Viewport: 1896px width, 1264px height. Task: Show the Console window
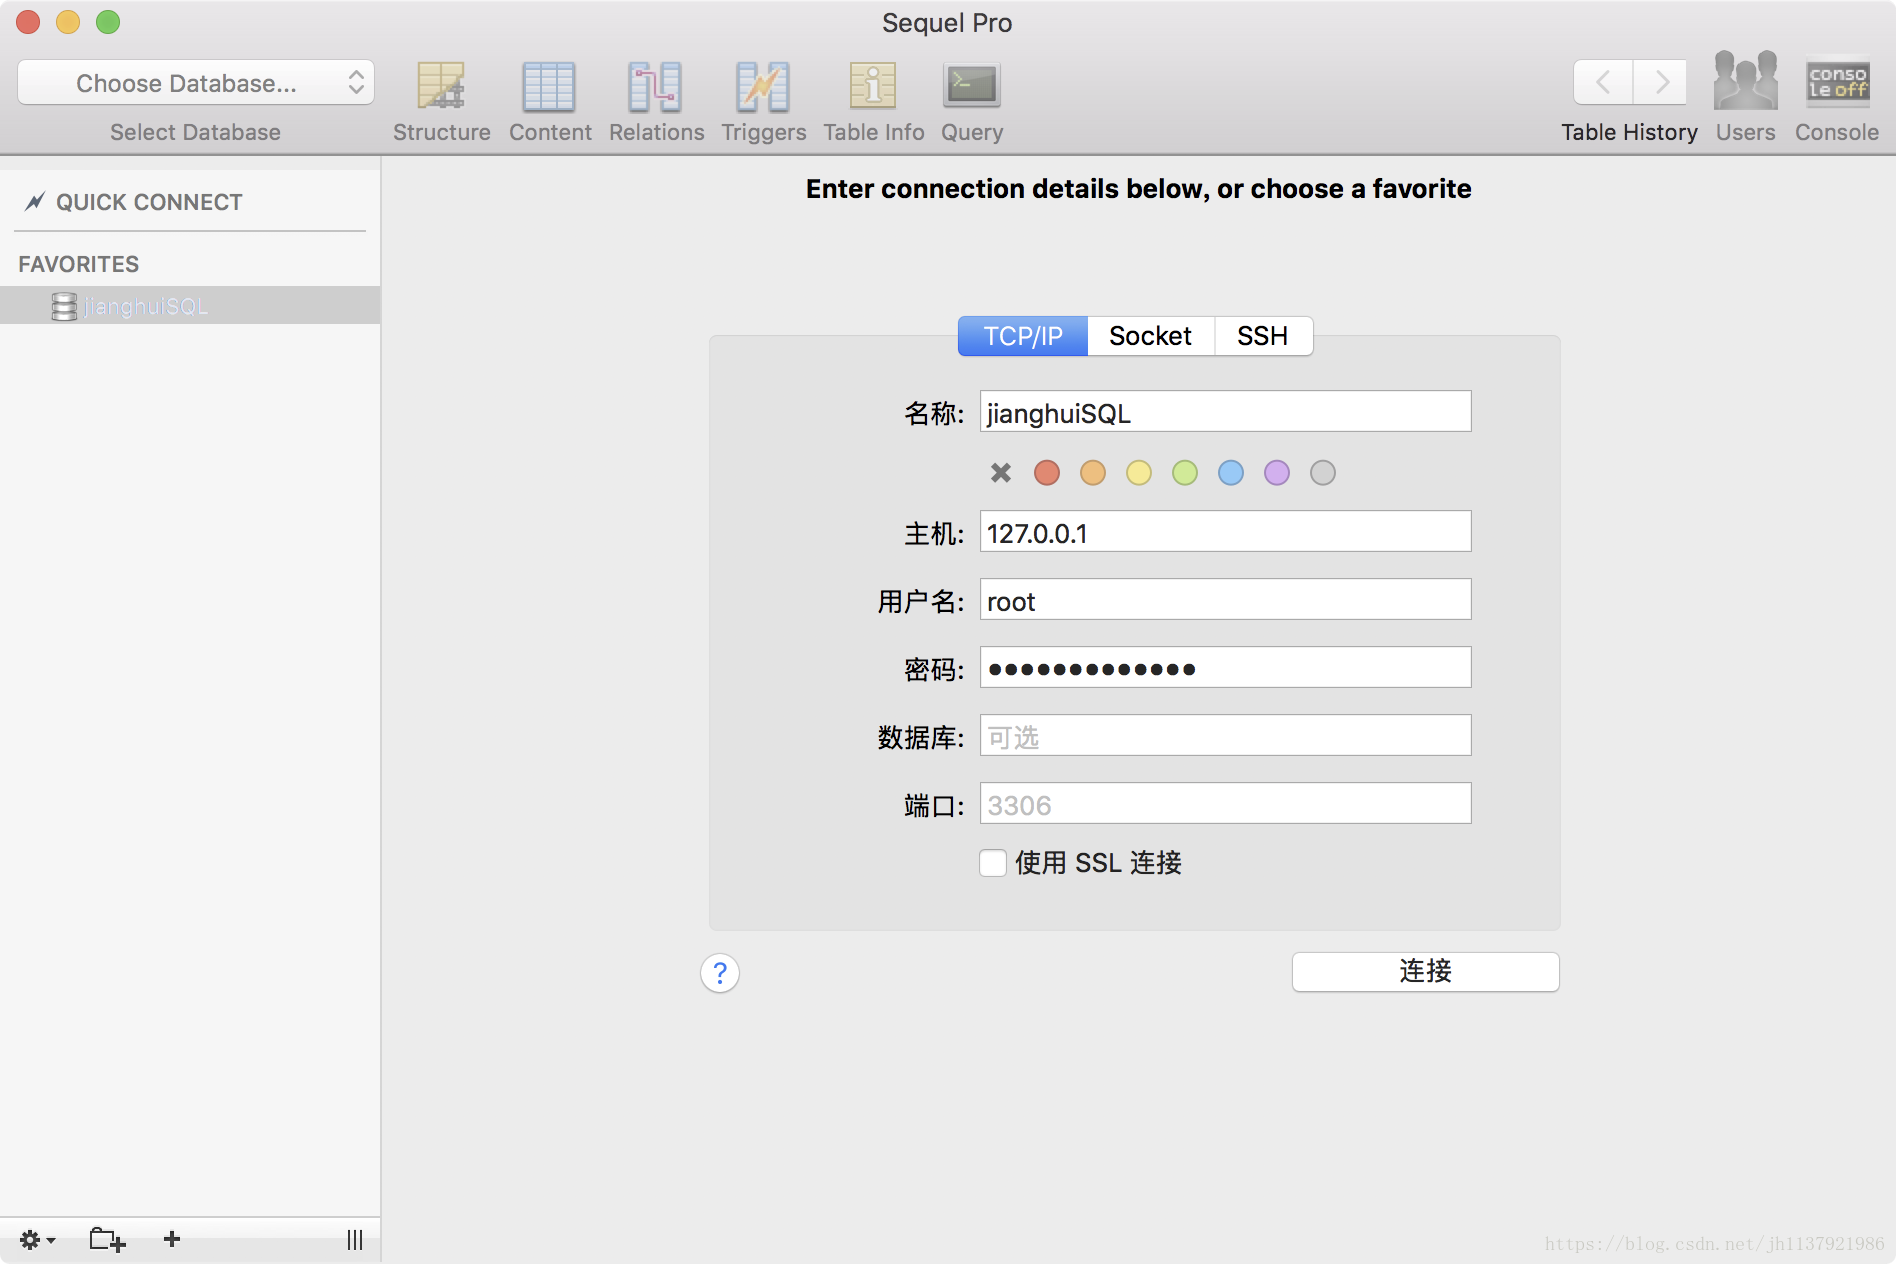pyautogui.click(x=1837, y=82)
